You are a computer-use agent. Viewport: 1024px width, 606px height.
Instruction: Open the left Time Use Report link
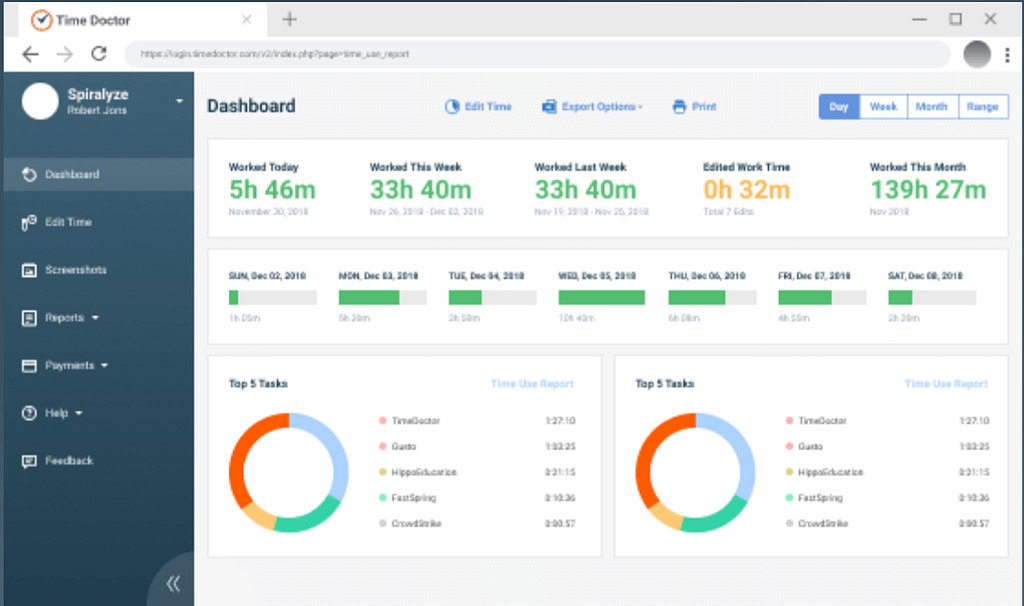(532, 384)
